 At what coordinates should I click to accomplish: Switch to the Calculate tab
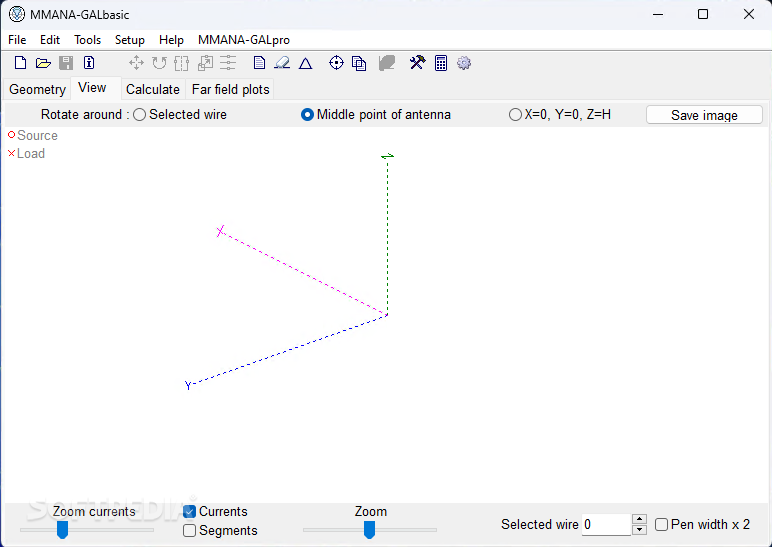153,90
